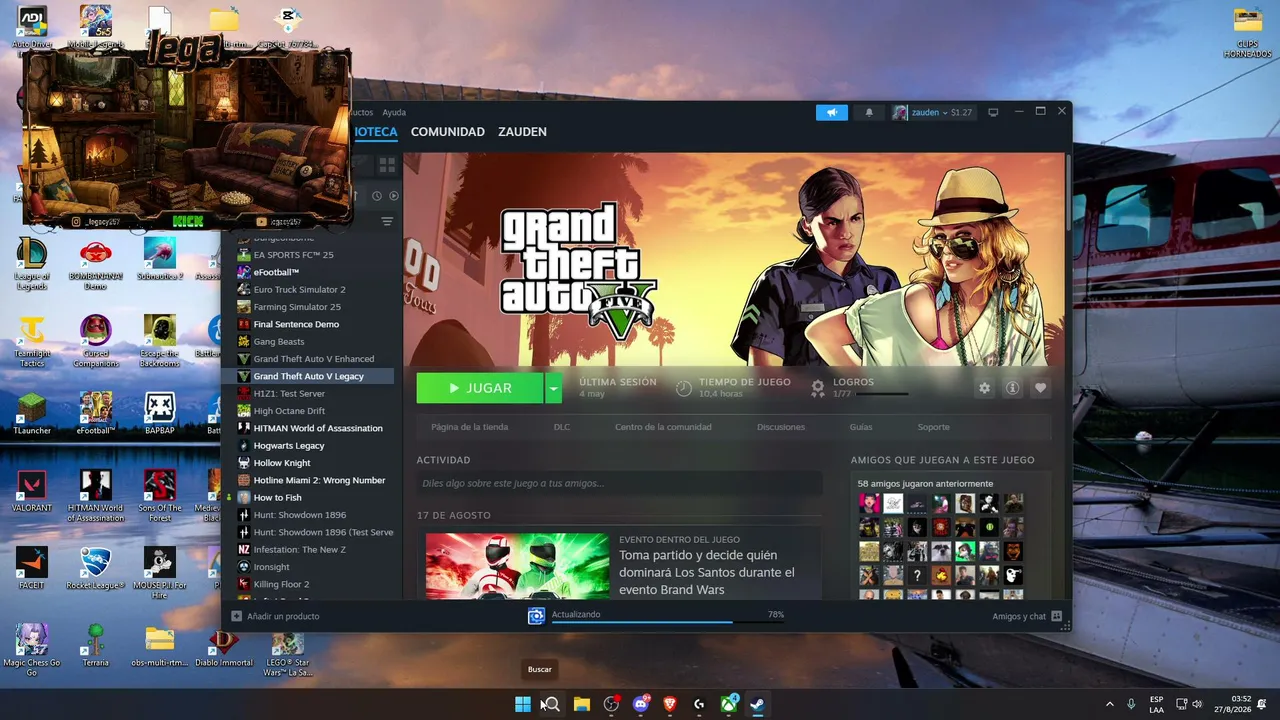Open the DLC tab
This screenshot has height=720, width=1280.
pos(562,427)
